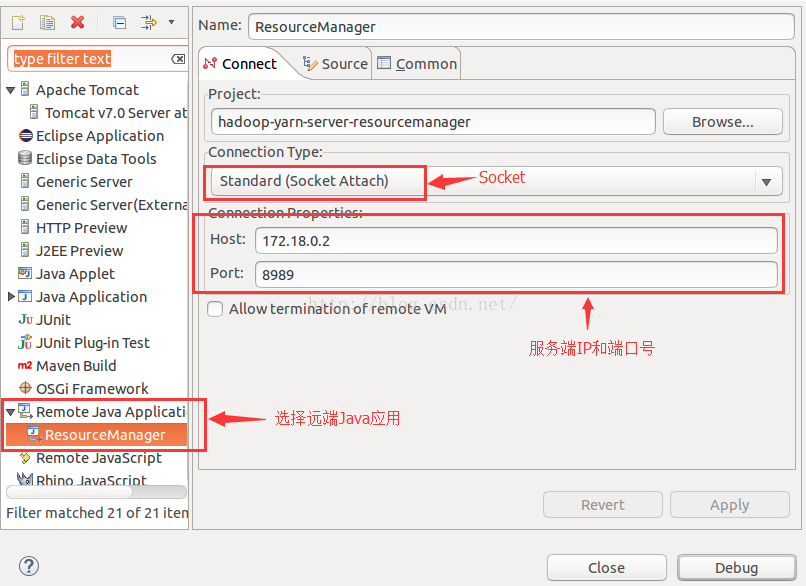Select Generic Server(External) entry
Screen dimensions: 806x586
[x=112, y=205]
